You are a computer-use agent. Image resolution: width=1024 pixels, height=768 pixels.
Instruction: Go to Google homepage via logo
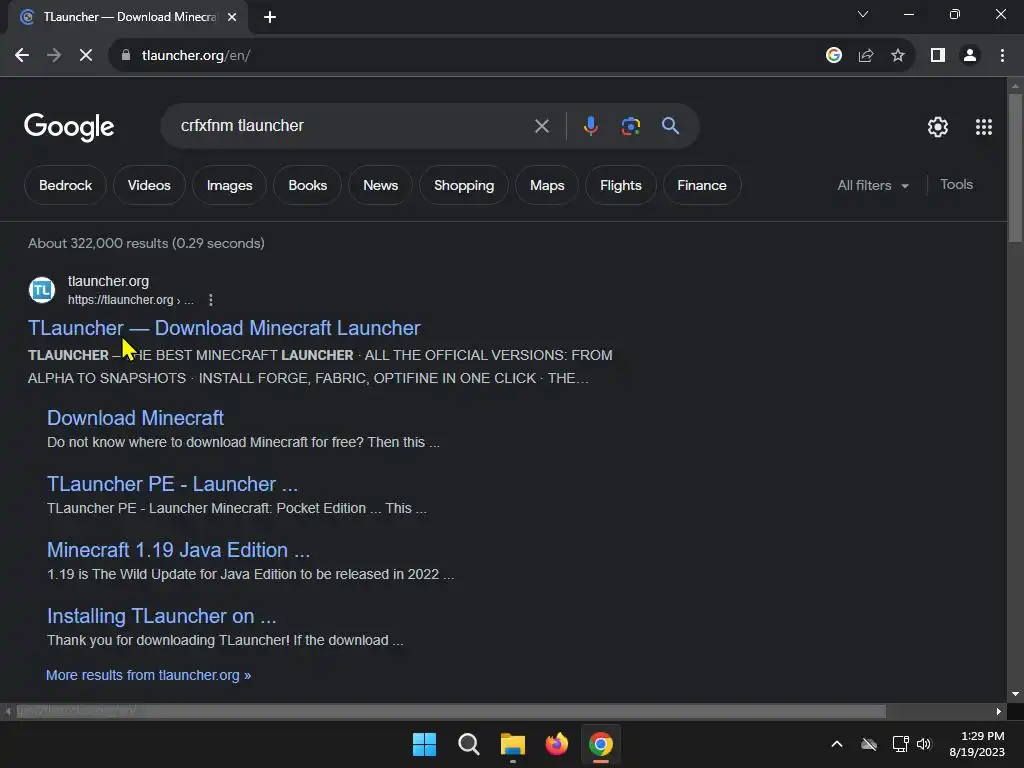pos(69,127)
